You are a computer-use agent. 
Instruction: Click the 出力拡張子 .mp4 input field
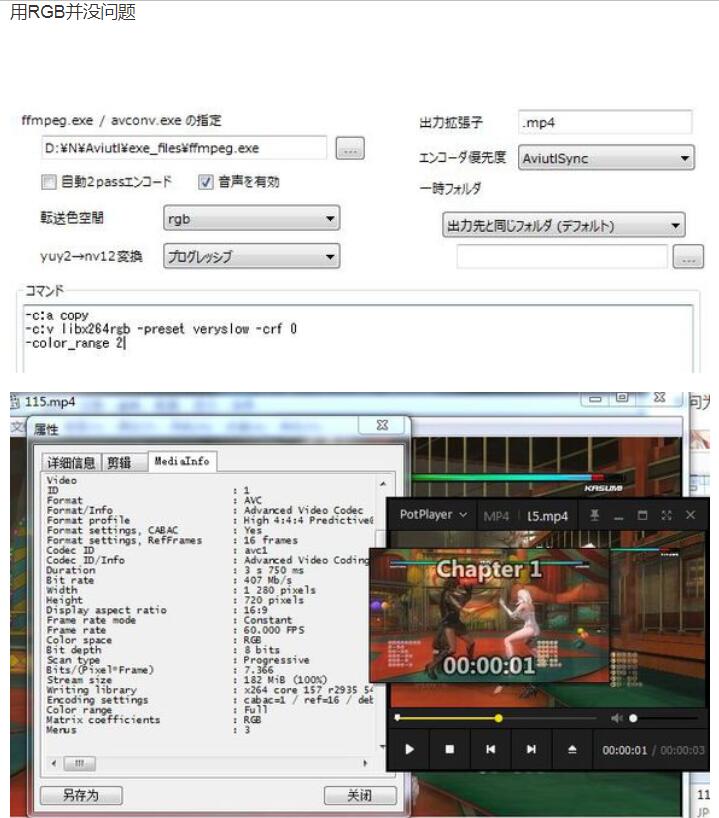605,123
